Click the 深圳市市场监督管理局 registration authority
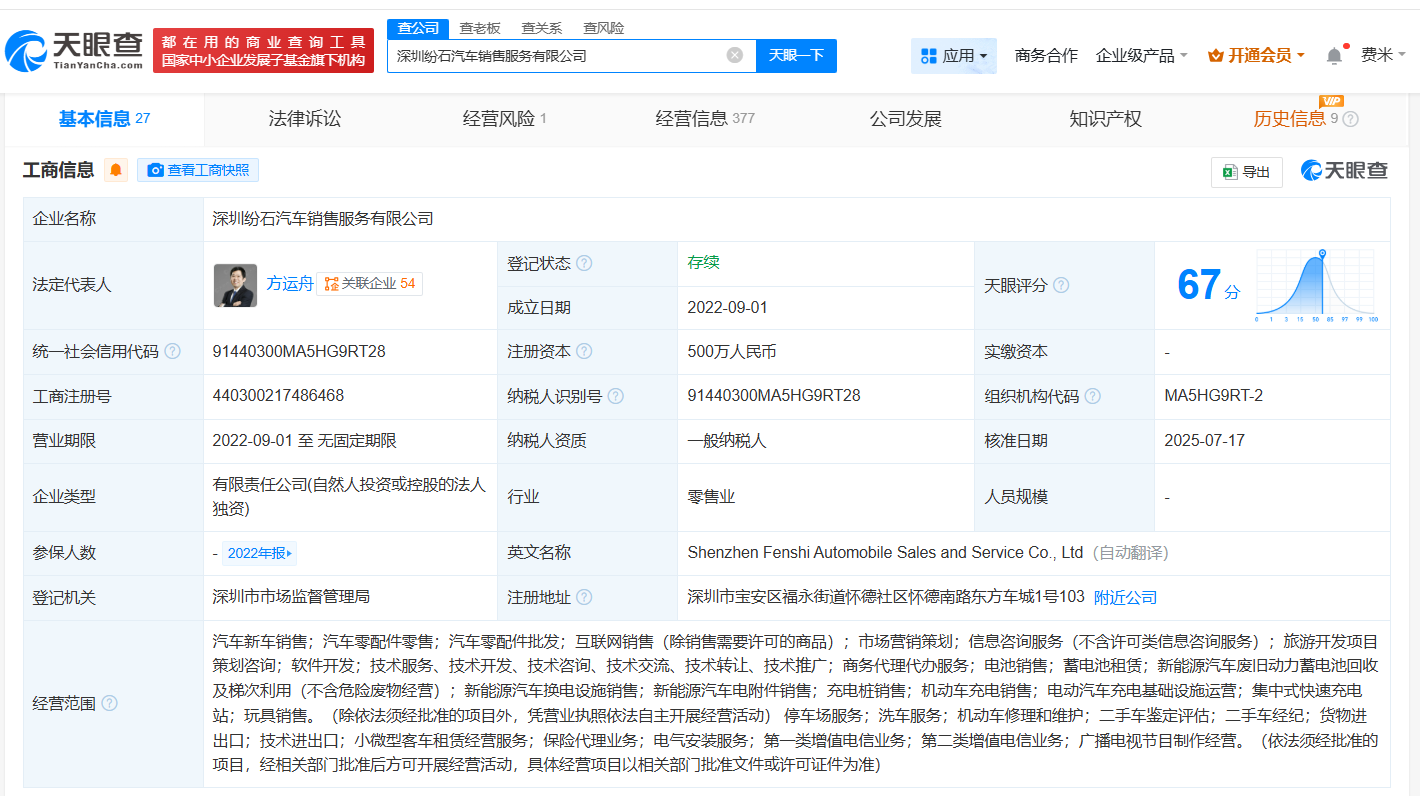 point(291,597)
